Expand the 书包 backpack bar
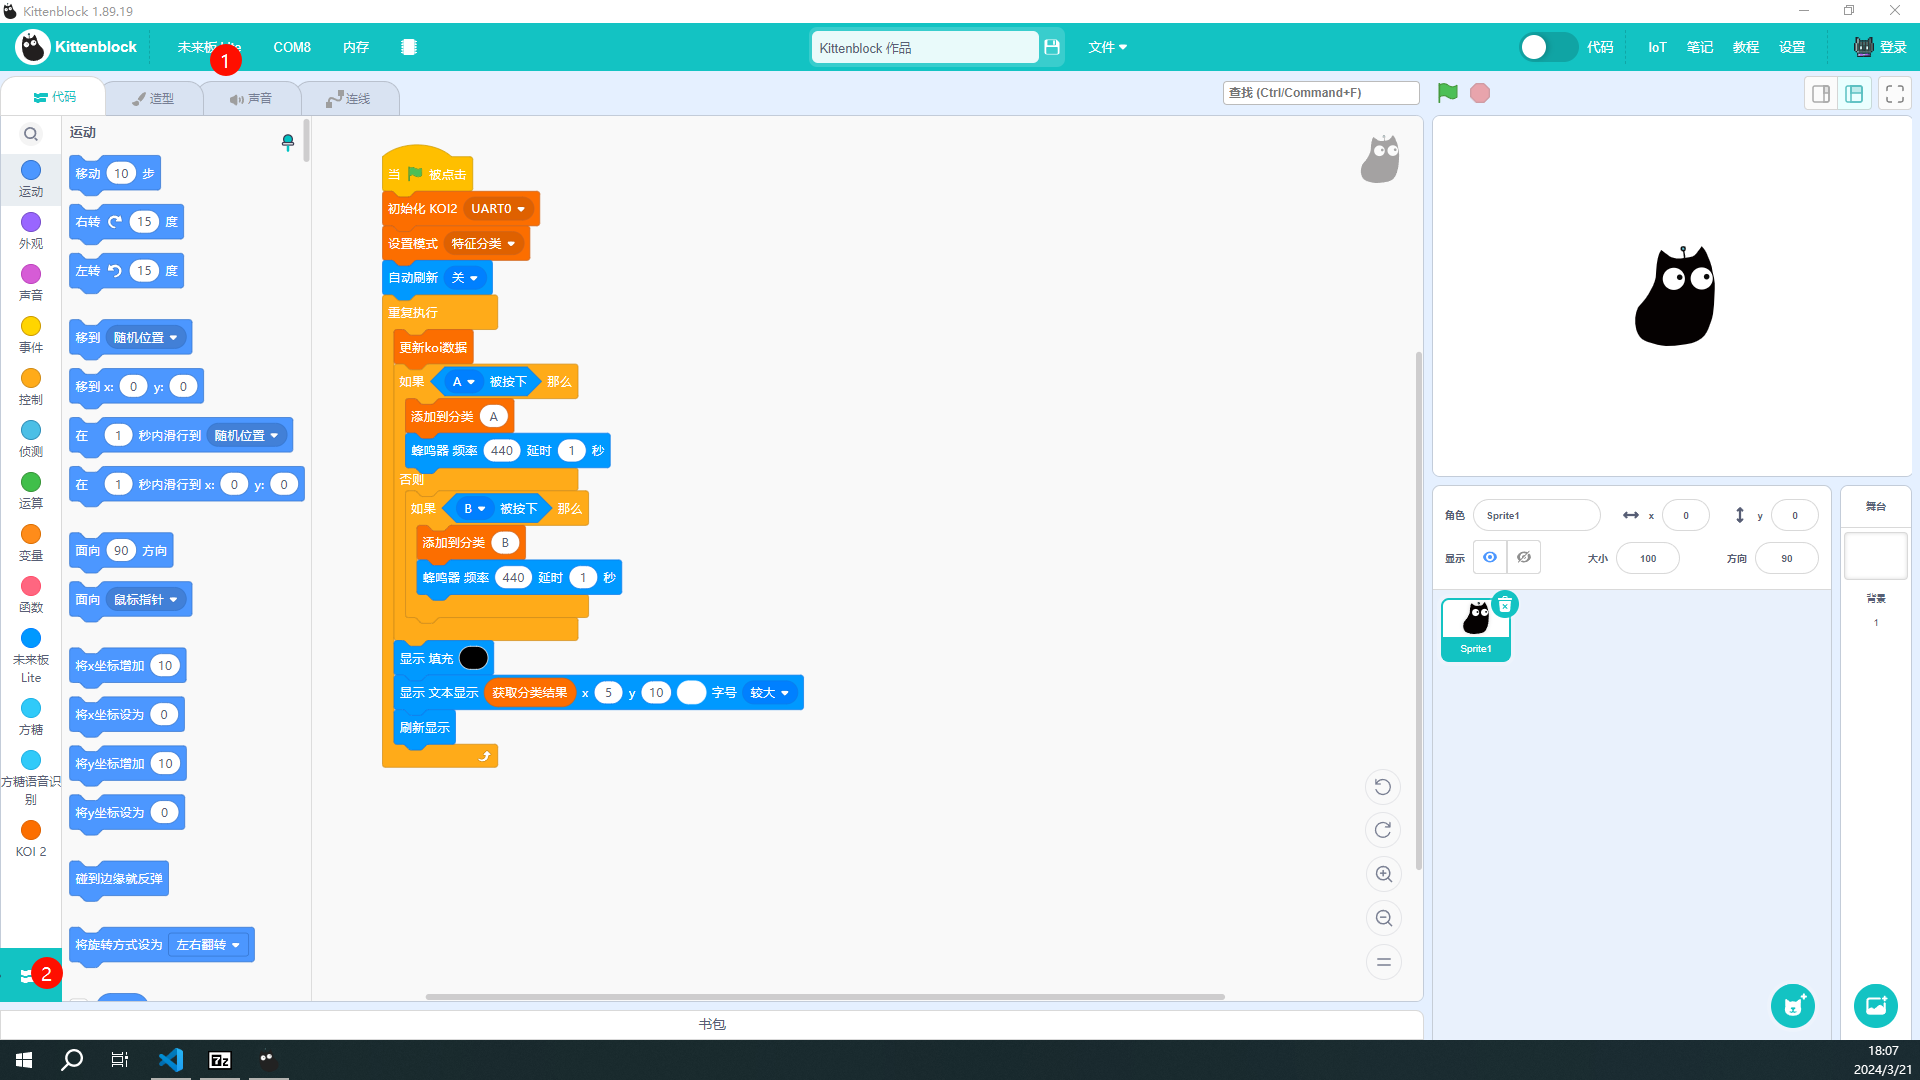Screen dimensions: 1920x1080 coord(712,1024)
